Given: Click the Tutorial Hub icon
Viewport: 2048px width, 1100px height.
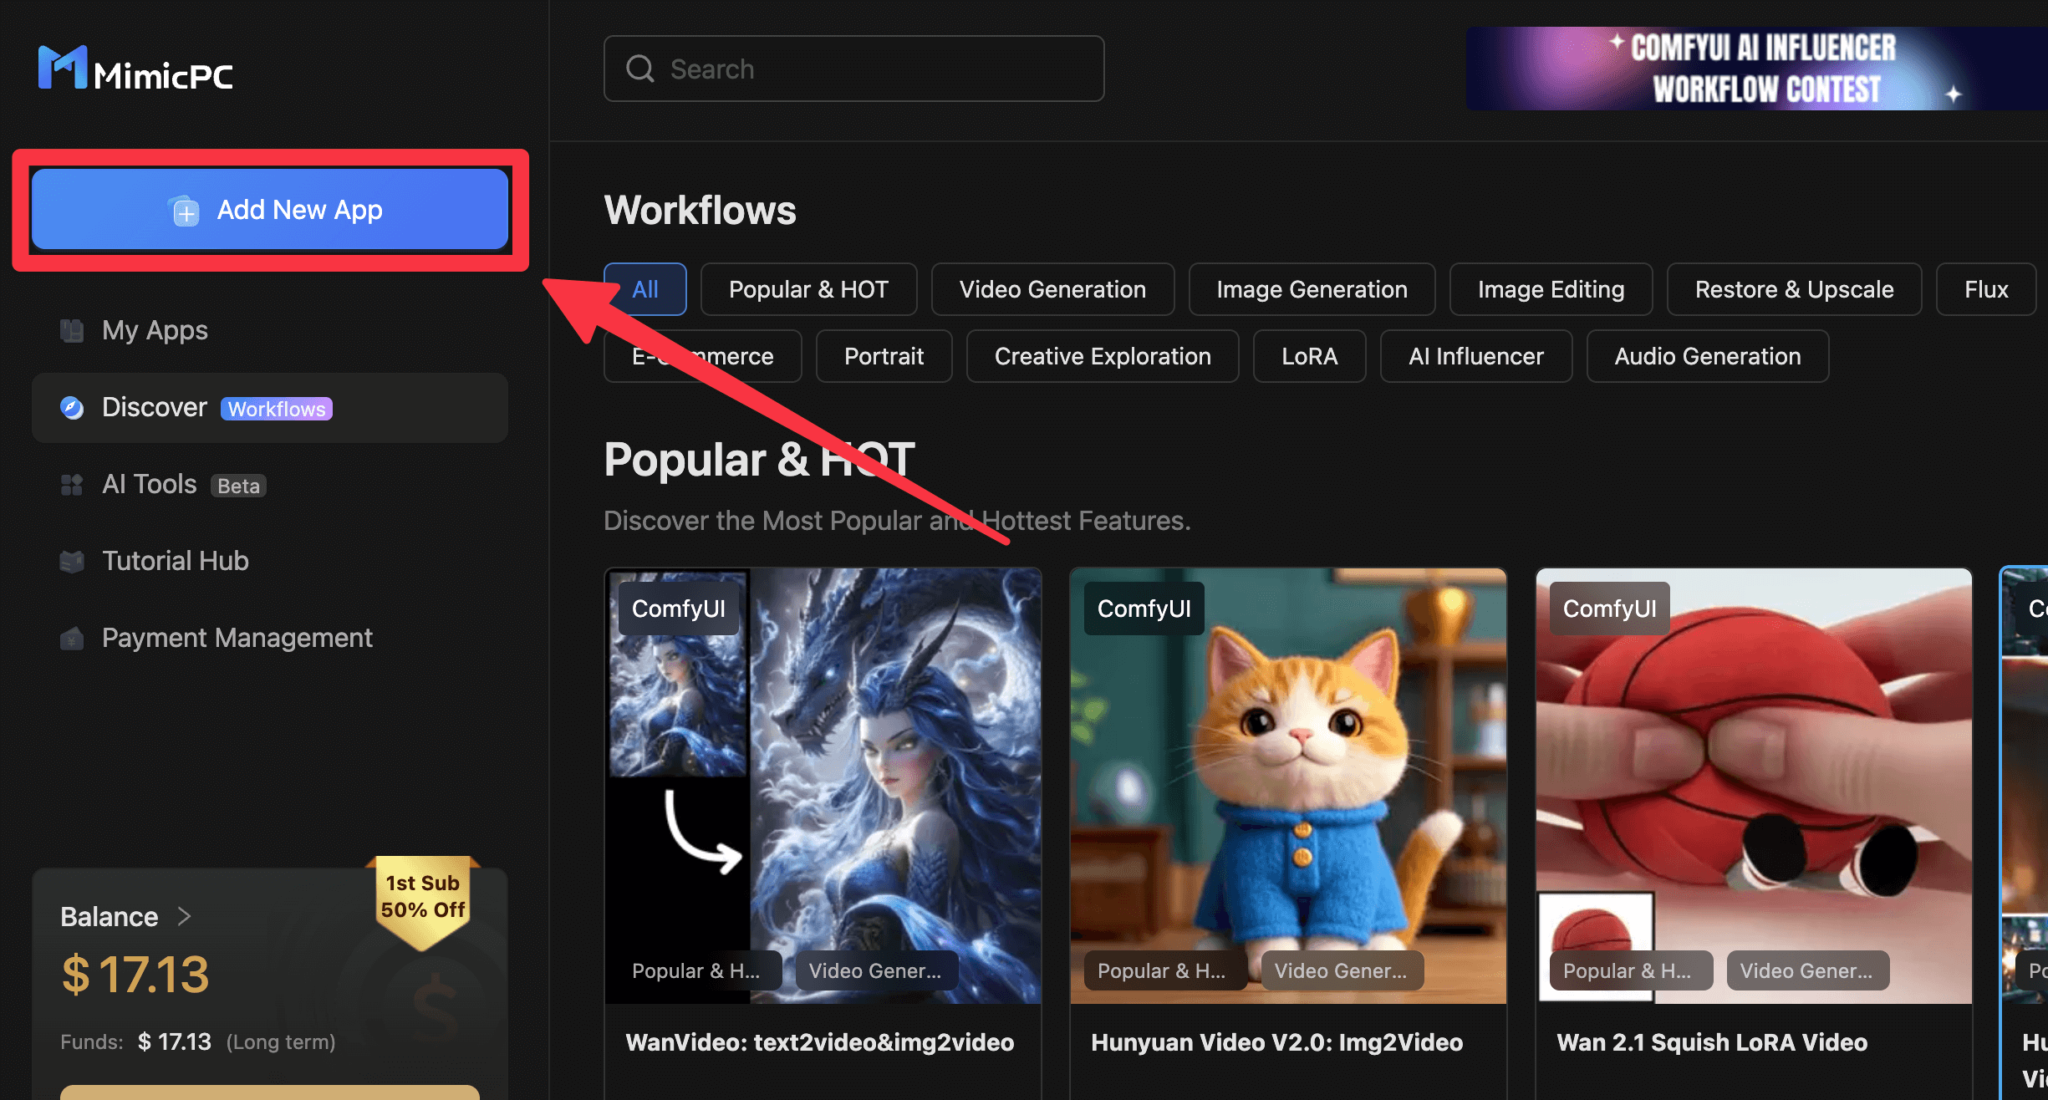Looking at the screenshot, I should [x=72, y=561].
